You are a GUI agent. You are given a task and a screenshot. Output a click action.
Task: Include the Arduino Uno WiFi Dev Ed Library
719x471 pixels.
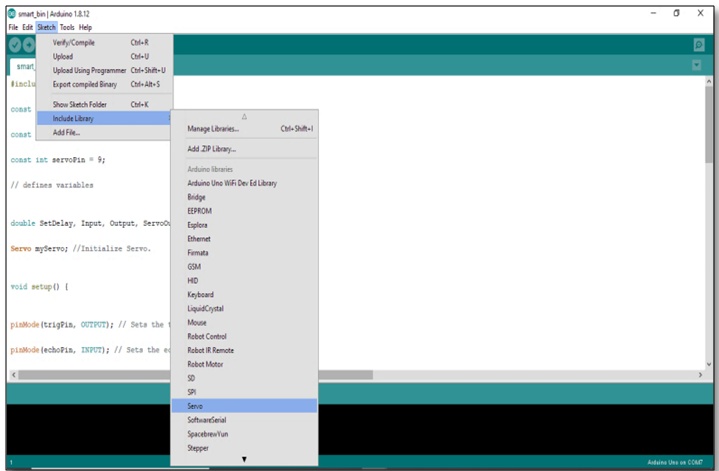point(244,183)
